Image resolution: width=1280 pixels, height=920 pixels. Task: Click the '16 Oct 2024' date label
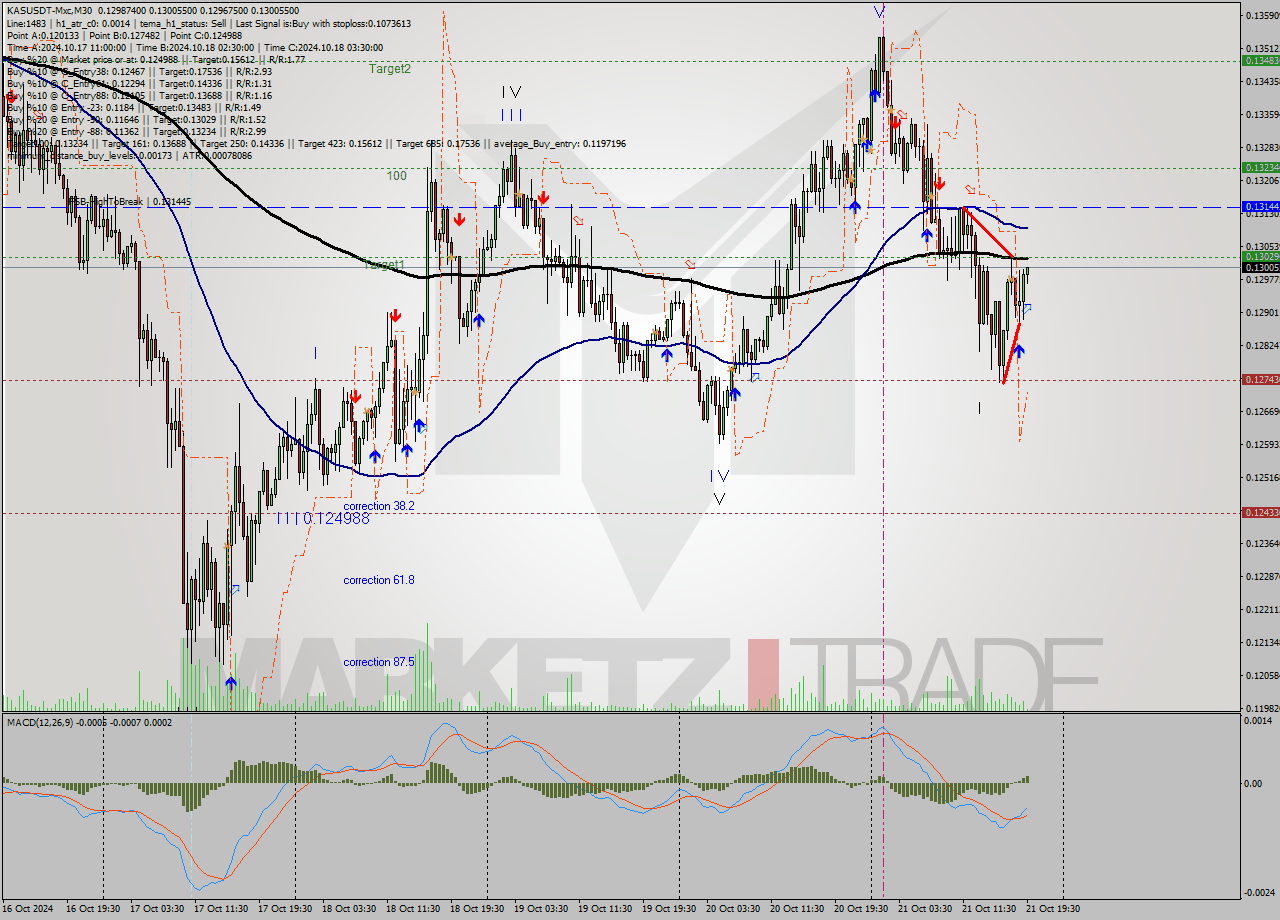(x=28, y=909)
